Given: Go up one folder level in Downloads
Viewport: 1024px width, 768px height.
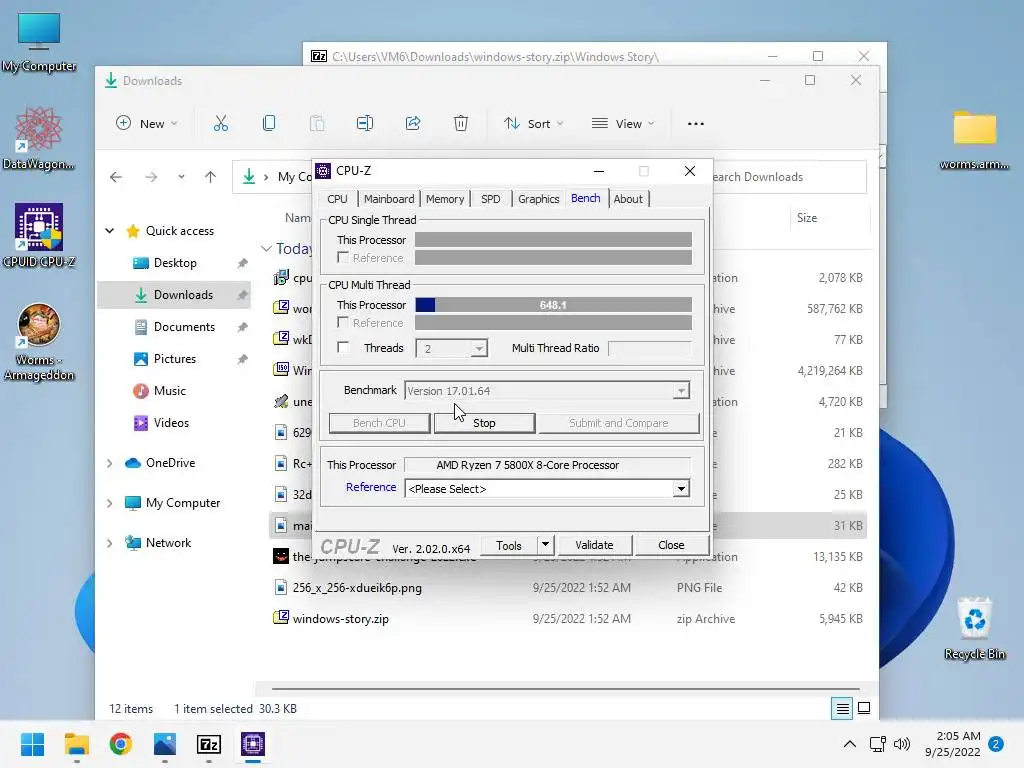Looking at the screenshot, I should (x=210, y=177).
